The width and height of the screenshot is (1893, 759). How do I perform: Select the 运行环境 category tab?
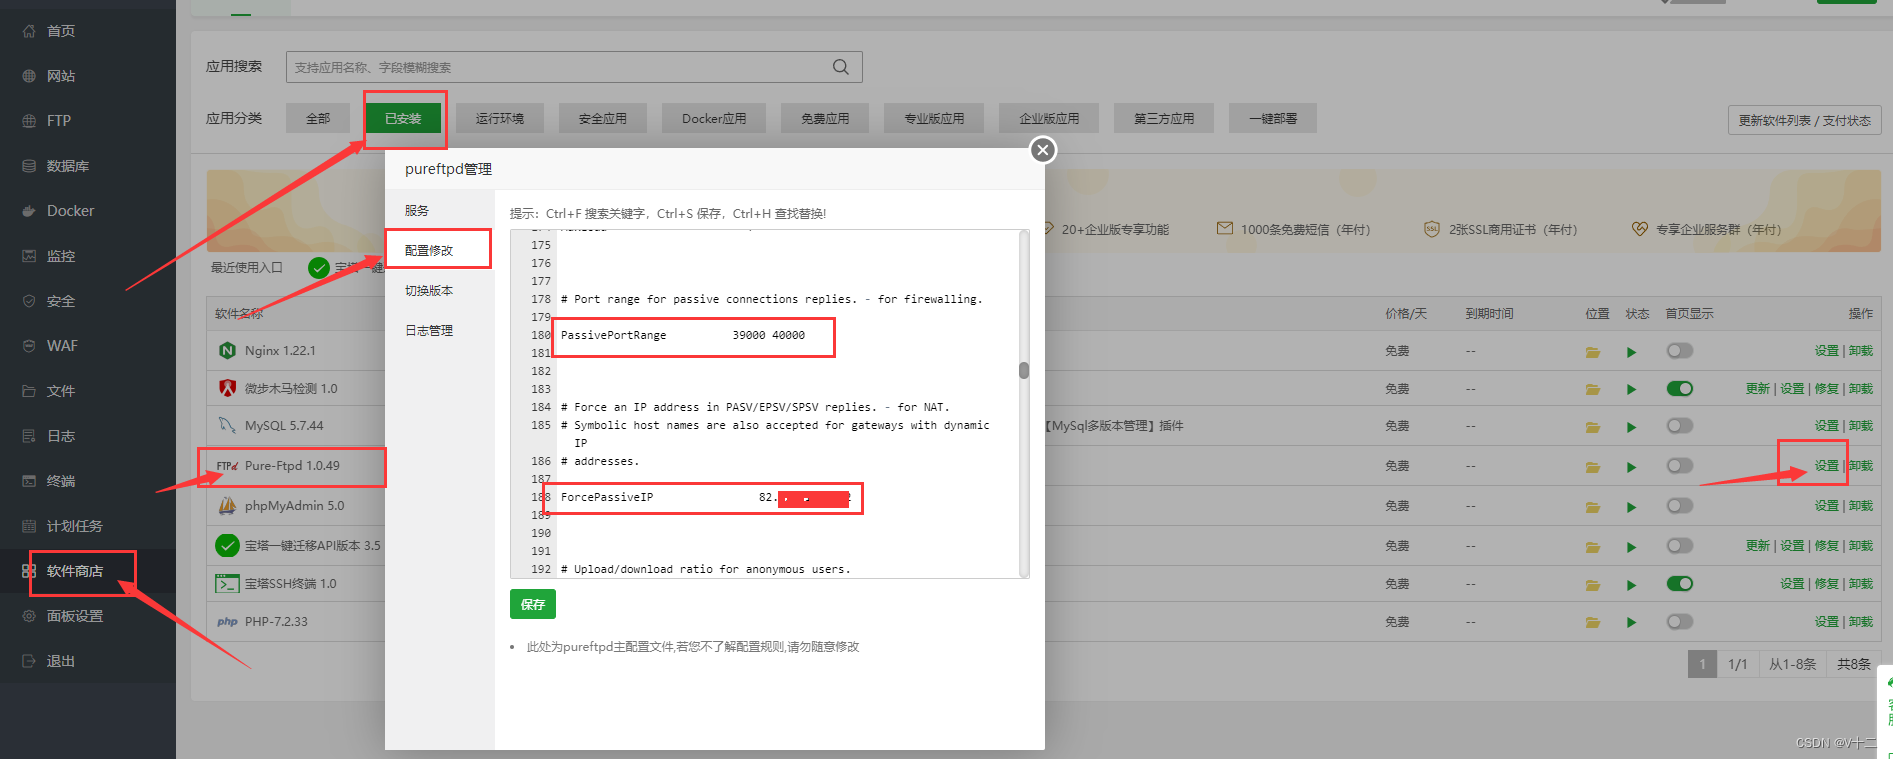pyautogui.click(x=500, y=118)
